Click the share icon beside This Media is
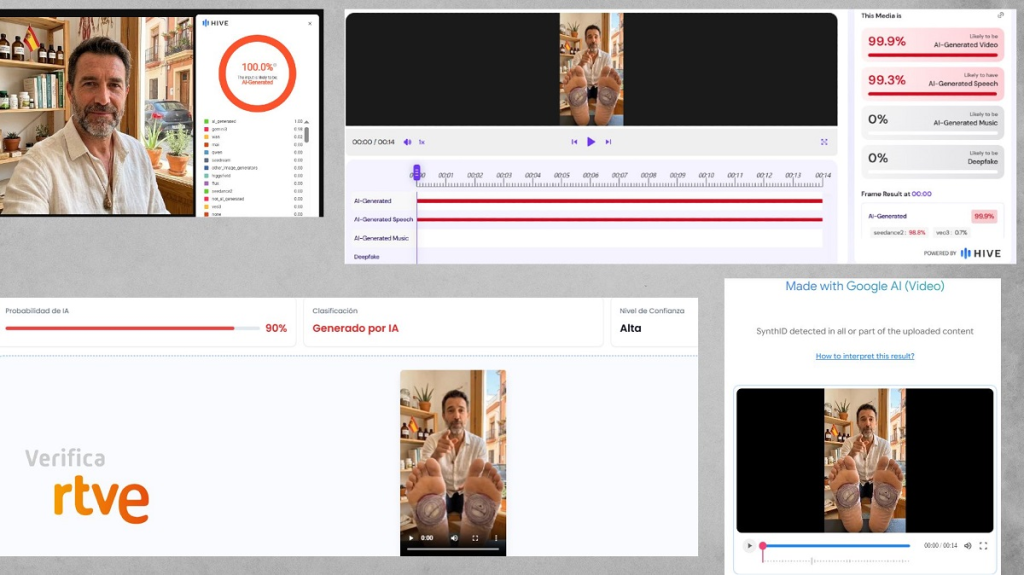The image size is (1024, 575). pos(1000,15)
